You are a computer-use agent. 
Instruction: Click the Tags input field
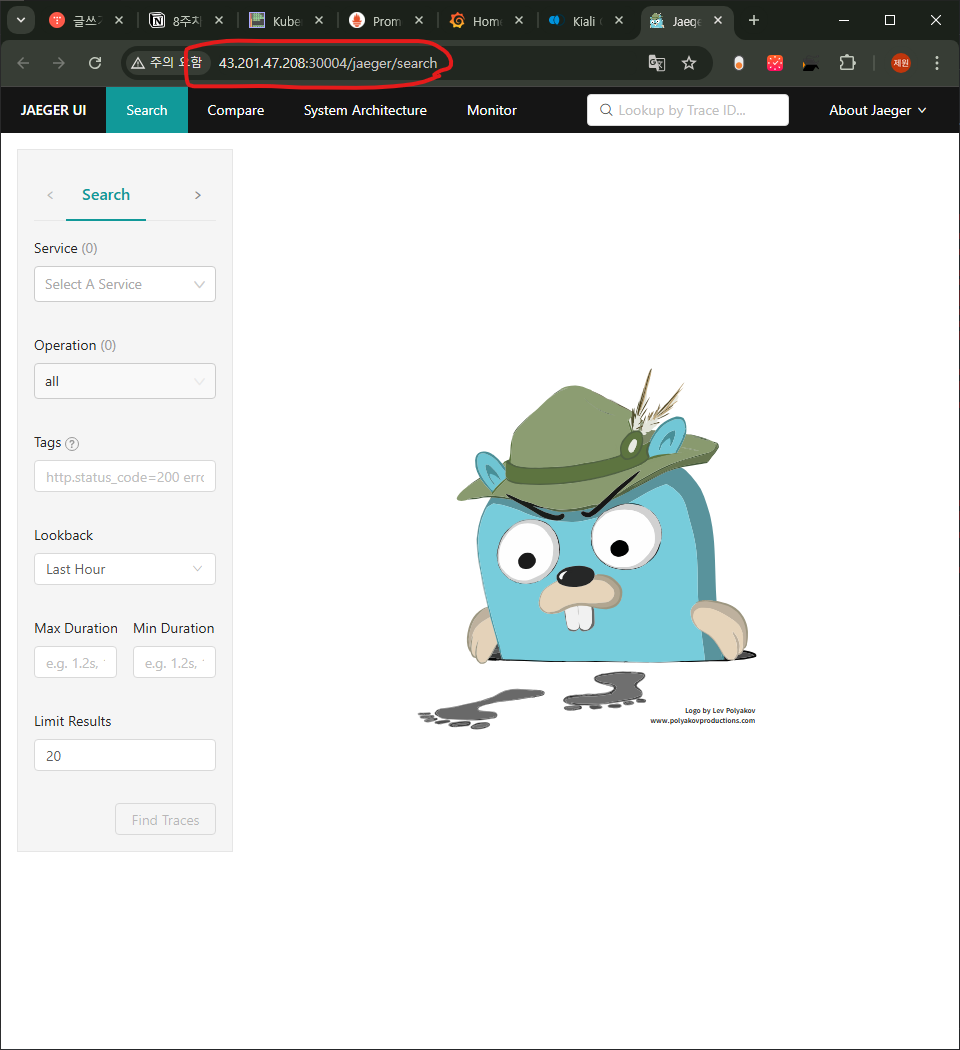(125, 477)
